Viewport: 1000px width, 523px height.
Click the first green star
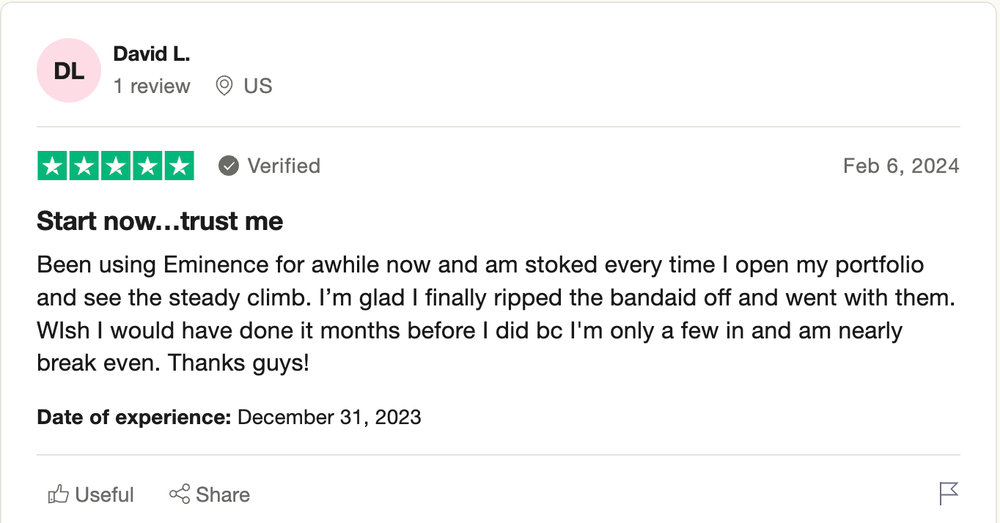[53, 166]
